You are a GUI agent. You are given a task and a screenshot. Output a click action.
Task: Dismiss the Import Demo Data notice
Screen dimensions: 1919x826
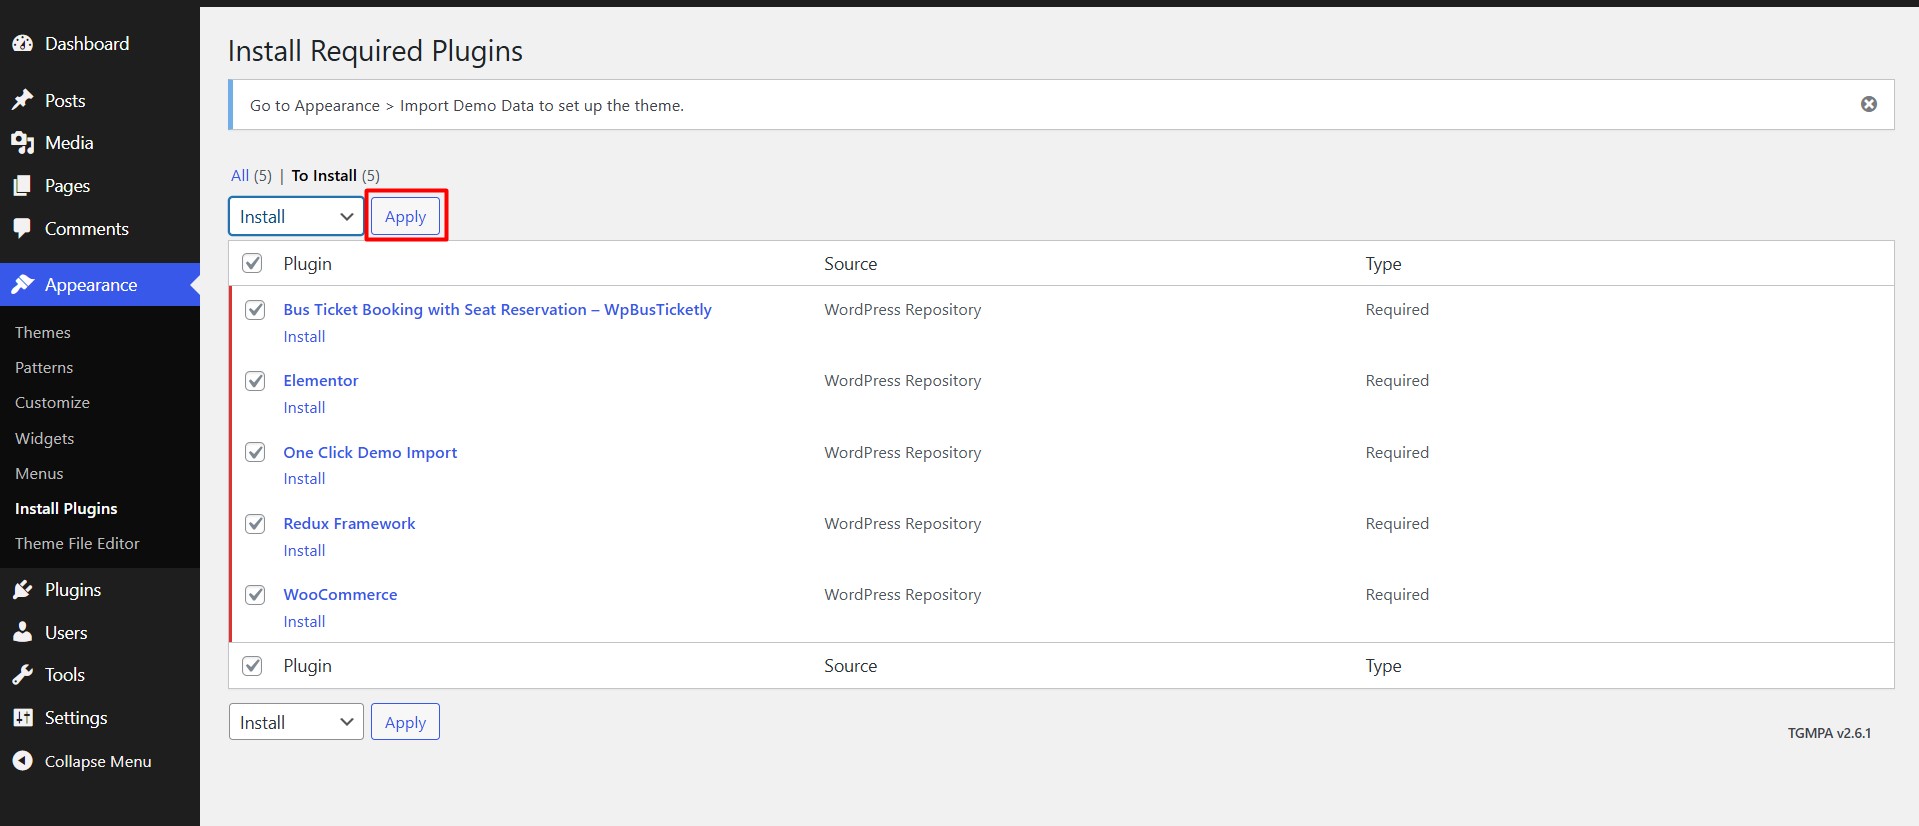(x=1868, y=104)
